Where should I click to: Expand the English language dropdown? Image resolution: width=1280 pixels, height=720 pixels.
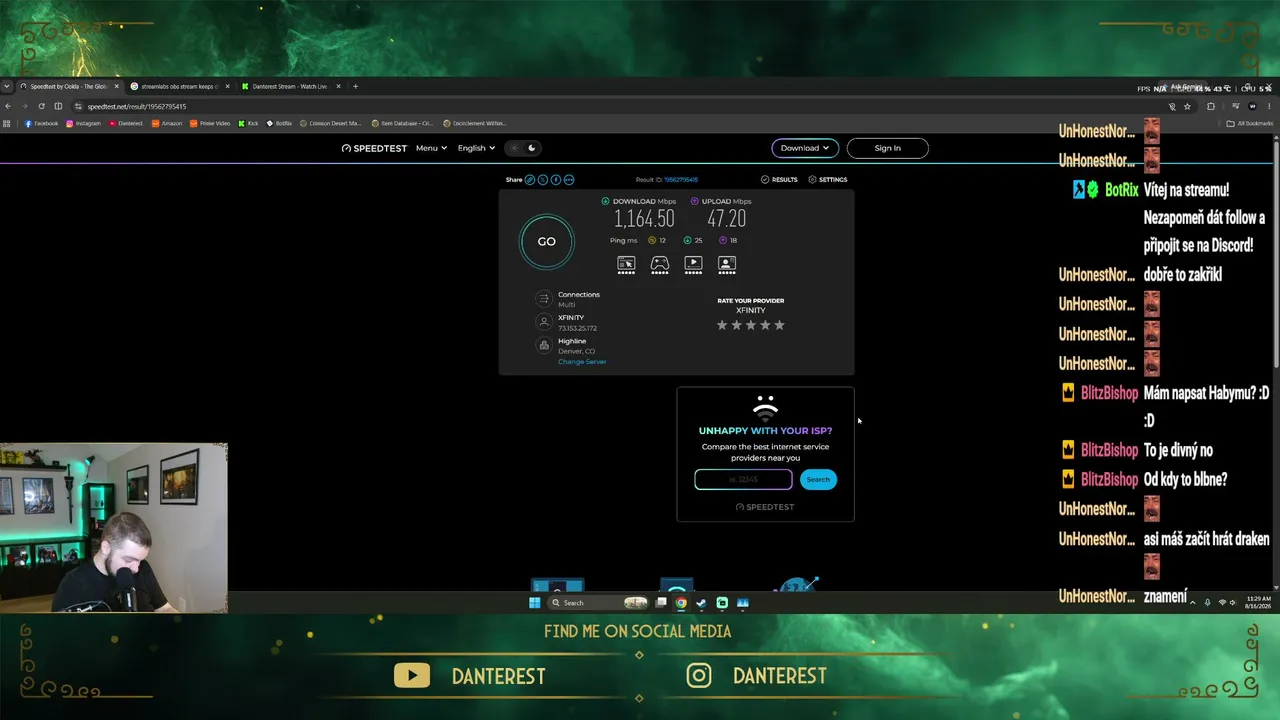[x=476, y=148]
